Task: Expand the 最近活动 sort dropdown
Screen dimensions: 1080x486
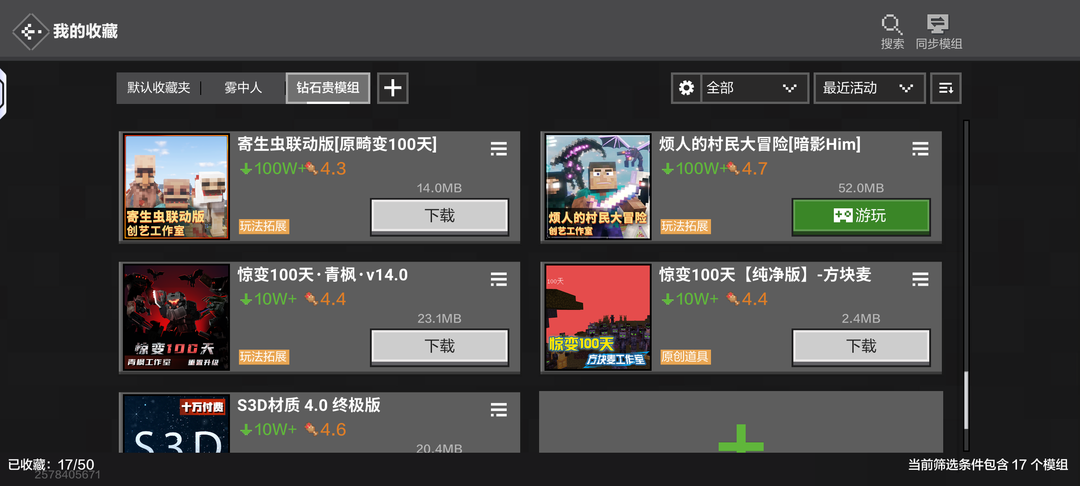Action: [869, 88]
